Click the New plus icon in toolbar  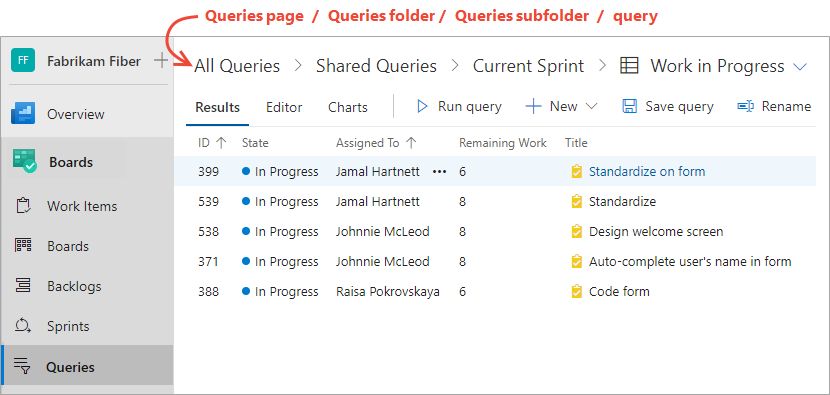point(533,106)
